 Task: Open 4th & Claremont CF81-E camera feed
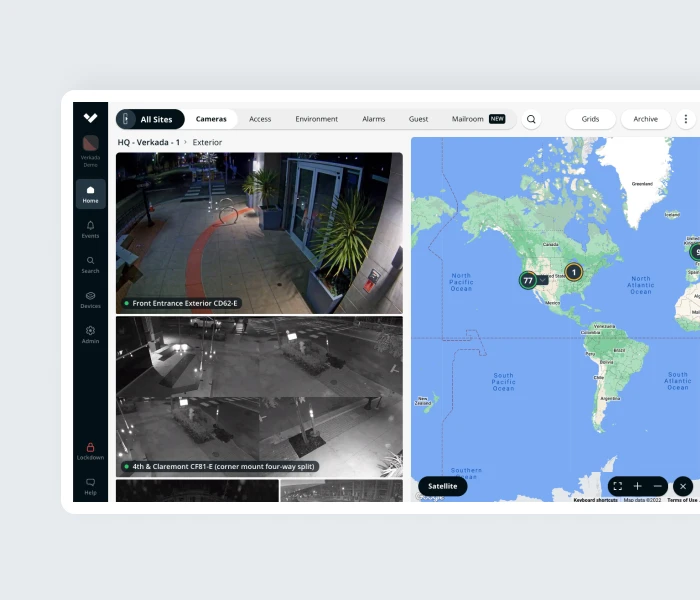click(x=259, y=396)
